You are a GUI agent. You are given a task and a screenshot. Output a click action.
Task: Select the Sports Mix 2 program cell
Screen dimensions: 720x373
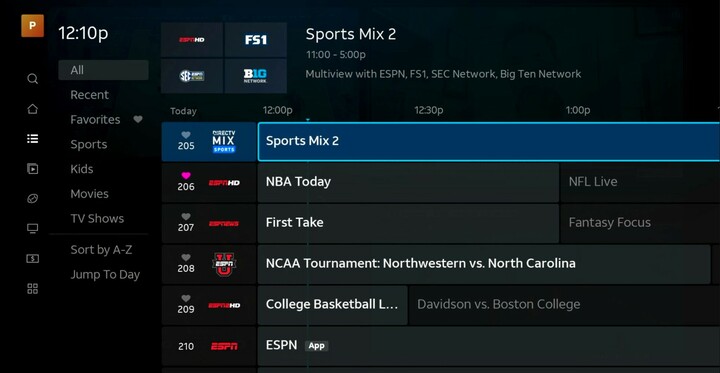point(489,141)
